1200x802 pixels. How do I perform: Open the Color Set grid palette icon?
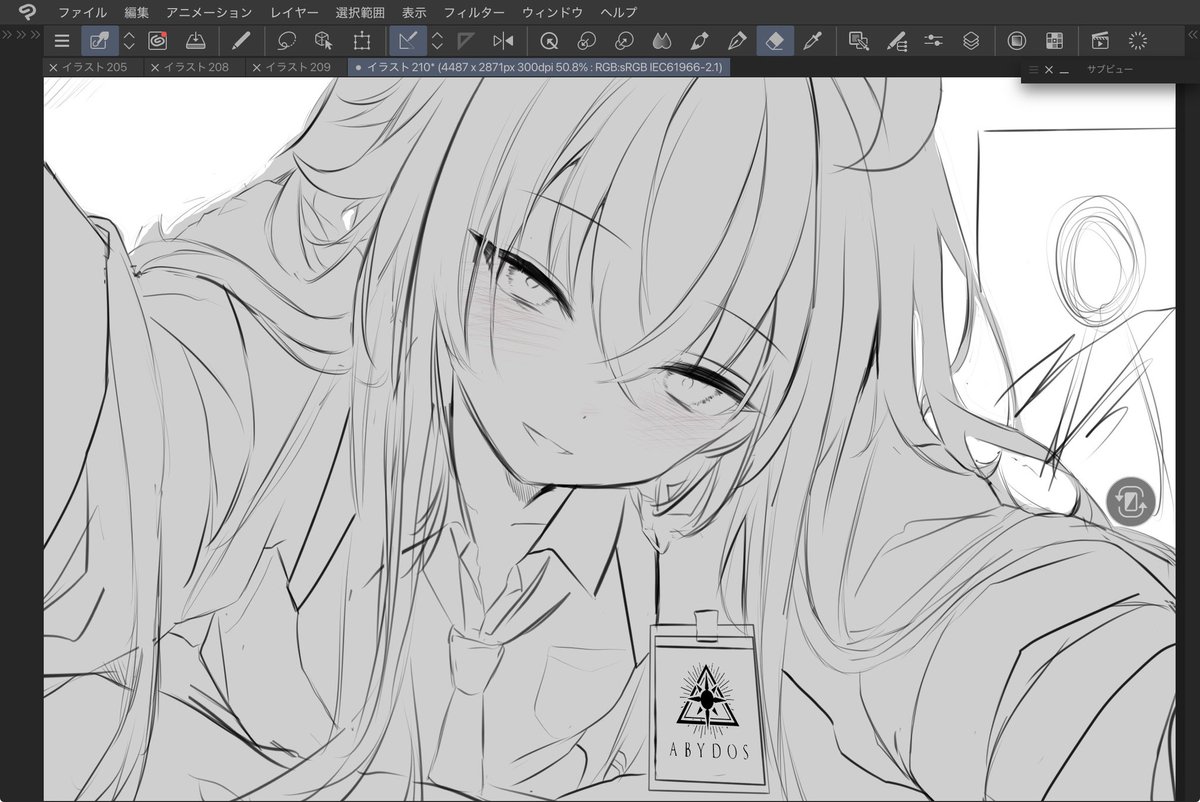pyautogui.click(x=1054, y=41)
